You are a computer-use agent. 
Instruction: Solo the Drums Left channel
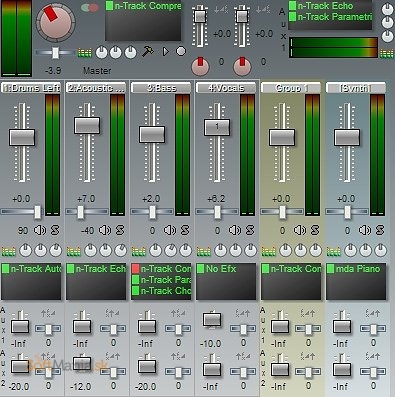[x=55, y=230]
